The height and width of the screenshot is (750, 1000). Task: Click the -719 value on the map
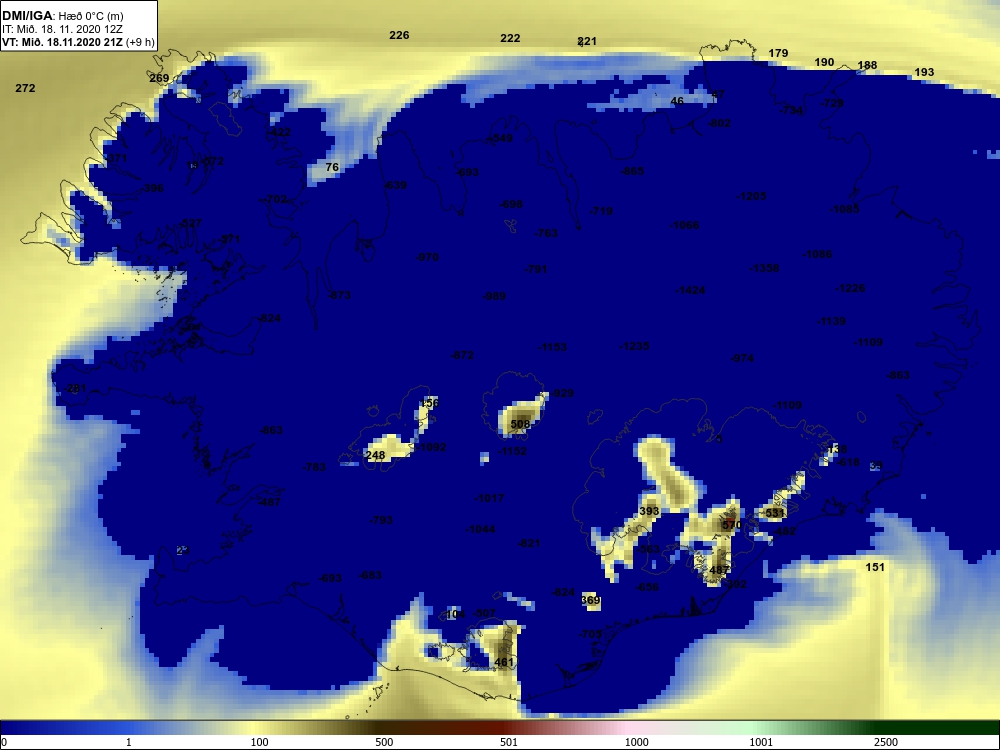tap(601, 210)
